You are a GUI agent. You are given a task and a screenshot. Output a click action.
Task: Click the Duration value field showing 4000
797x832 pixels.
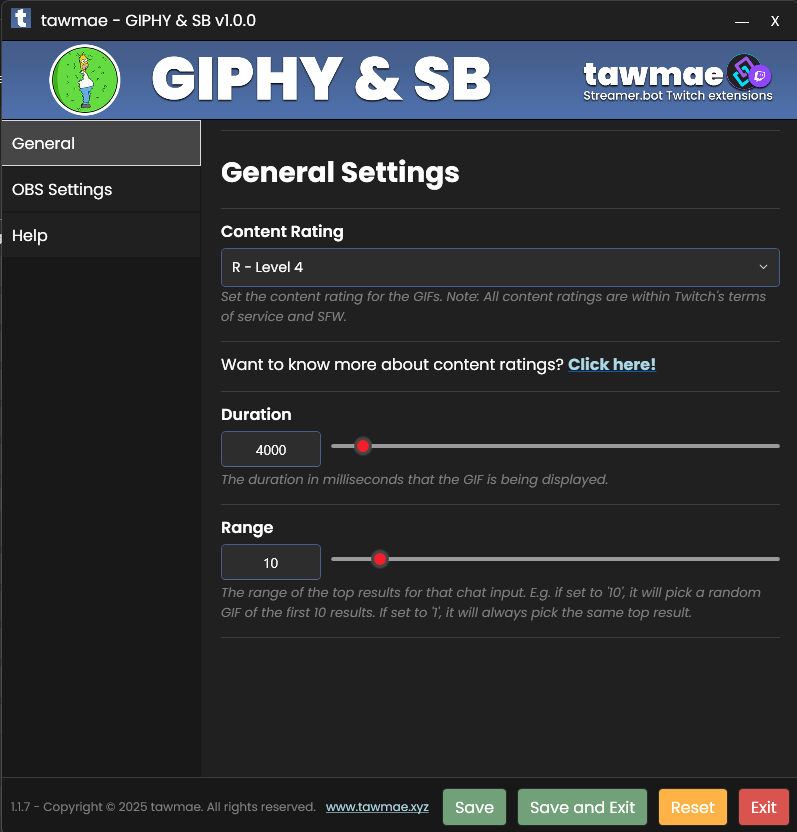pyautogui.click(x=271, y=449)
